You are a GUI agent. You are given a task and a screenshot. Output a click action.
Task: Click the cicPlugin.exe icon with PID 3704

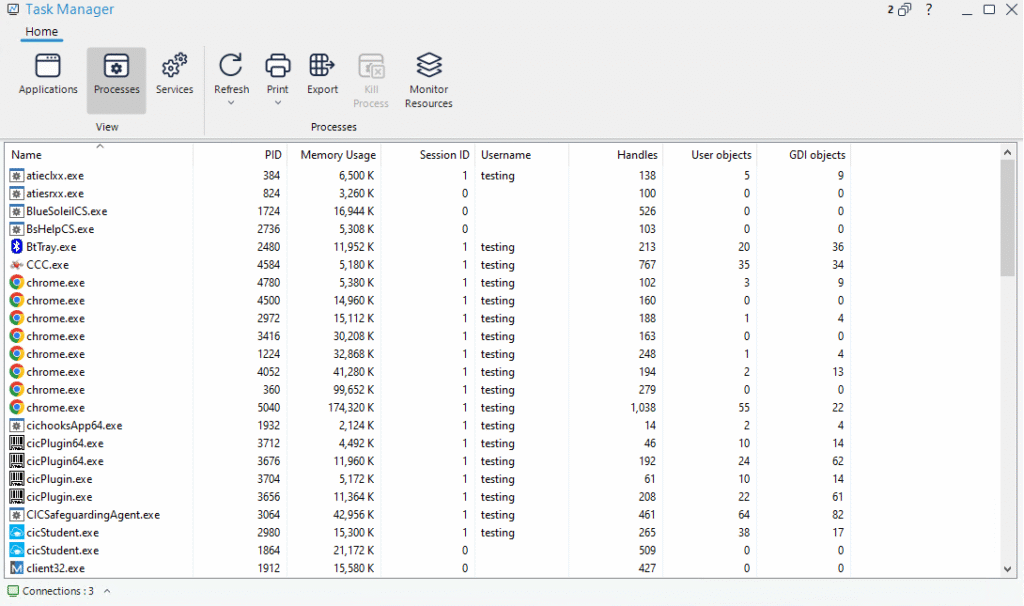point(16,479)
